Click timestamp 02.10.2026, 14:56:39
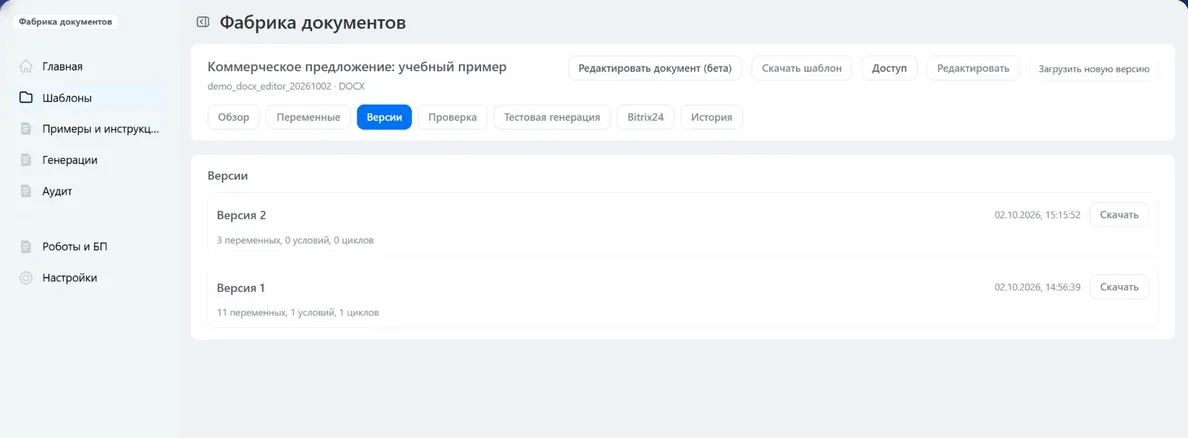The width and height of the screenshot is (1188, 438). coord(1037,288)
